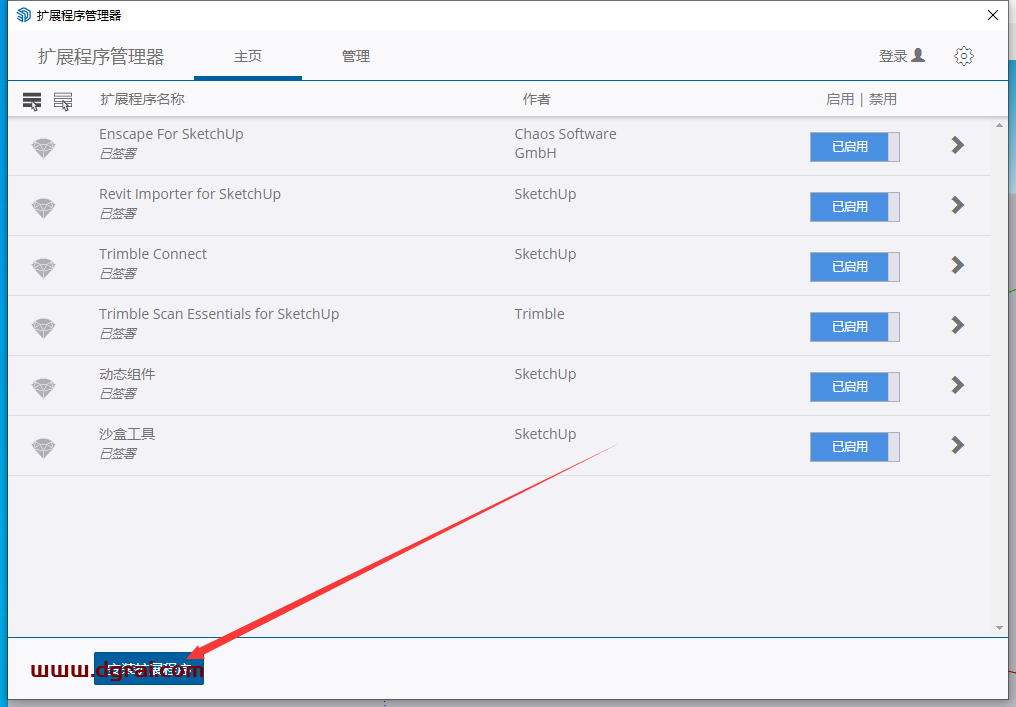Click 已签署 under 沙盒工具

118,454
